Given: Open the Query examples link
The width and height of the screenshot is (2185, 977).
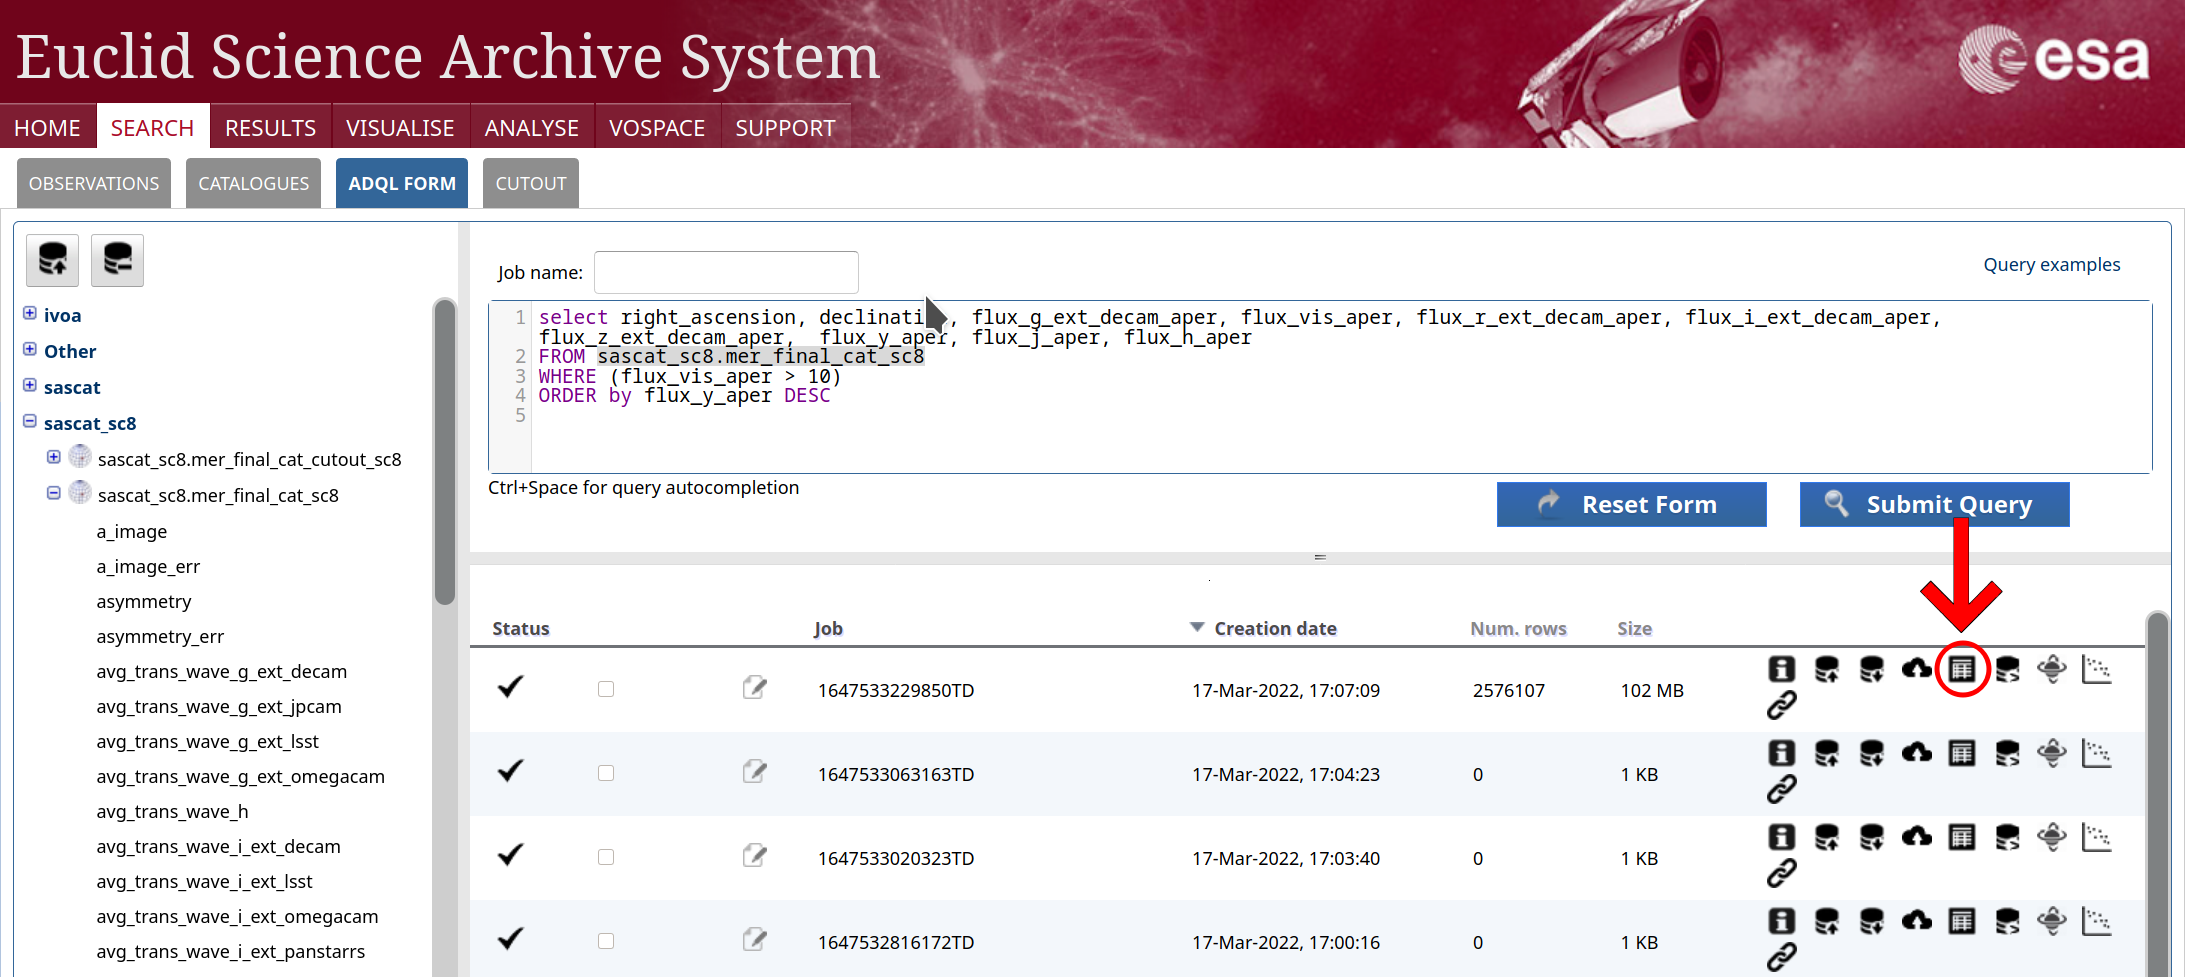Looking at the screenshot, I should 2051,265.
